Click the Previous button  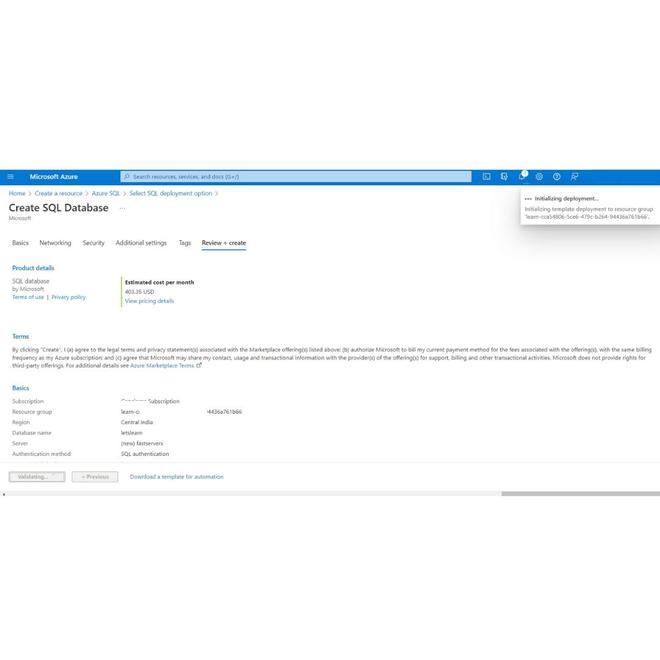(95, 477)
